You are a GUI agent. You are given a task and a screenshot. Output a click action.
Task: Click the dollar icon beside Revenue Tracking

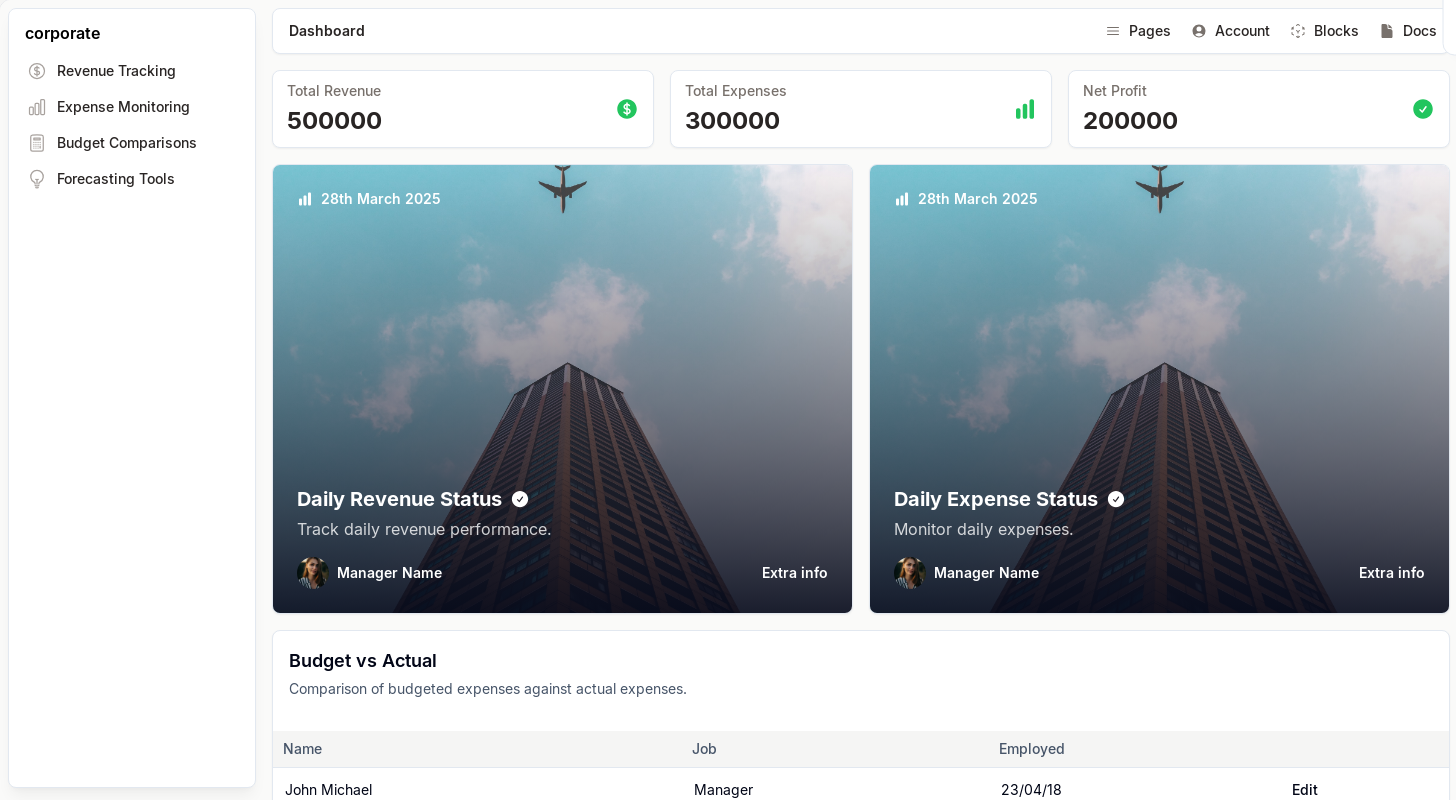[x=37, y=71]
